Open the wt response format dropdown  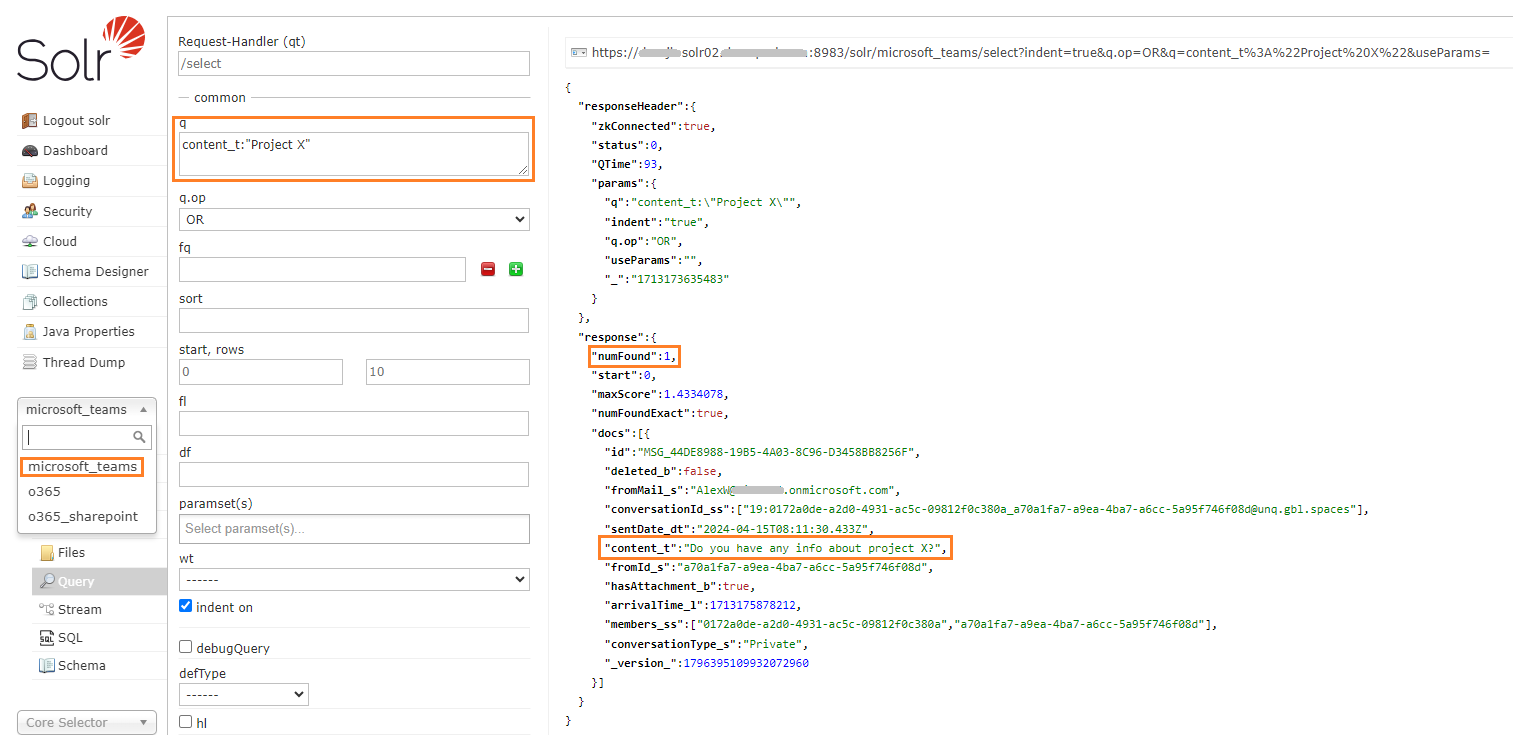pyautogui.click(x=354, y=579)
